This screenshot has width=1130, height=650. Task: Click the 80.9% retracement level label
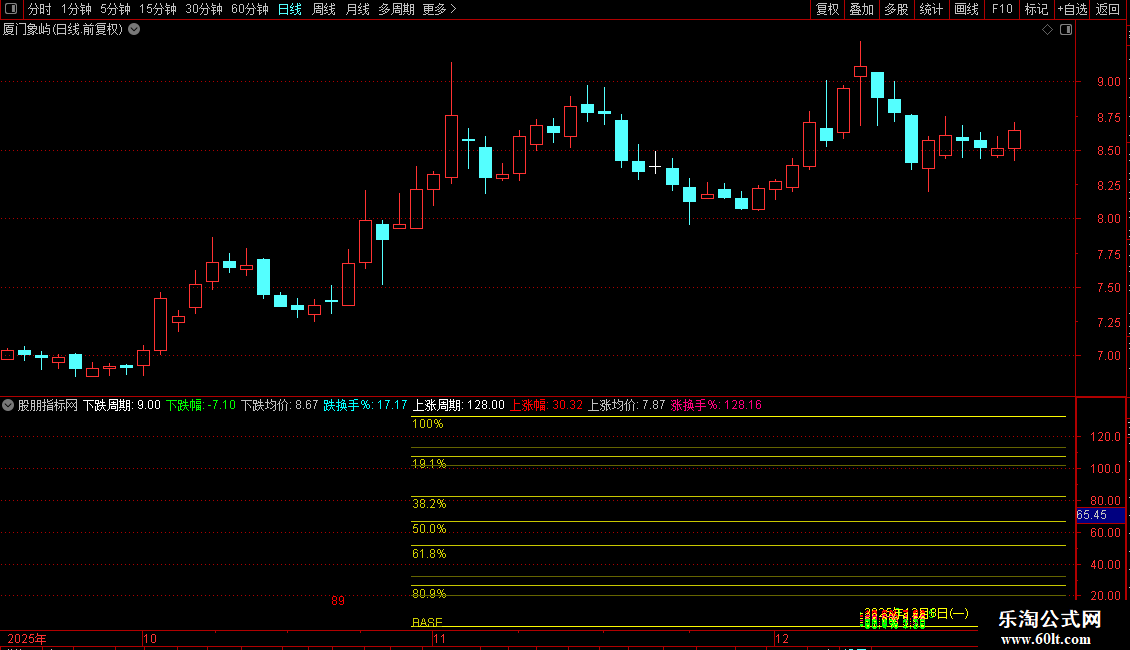coord(429,594)
